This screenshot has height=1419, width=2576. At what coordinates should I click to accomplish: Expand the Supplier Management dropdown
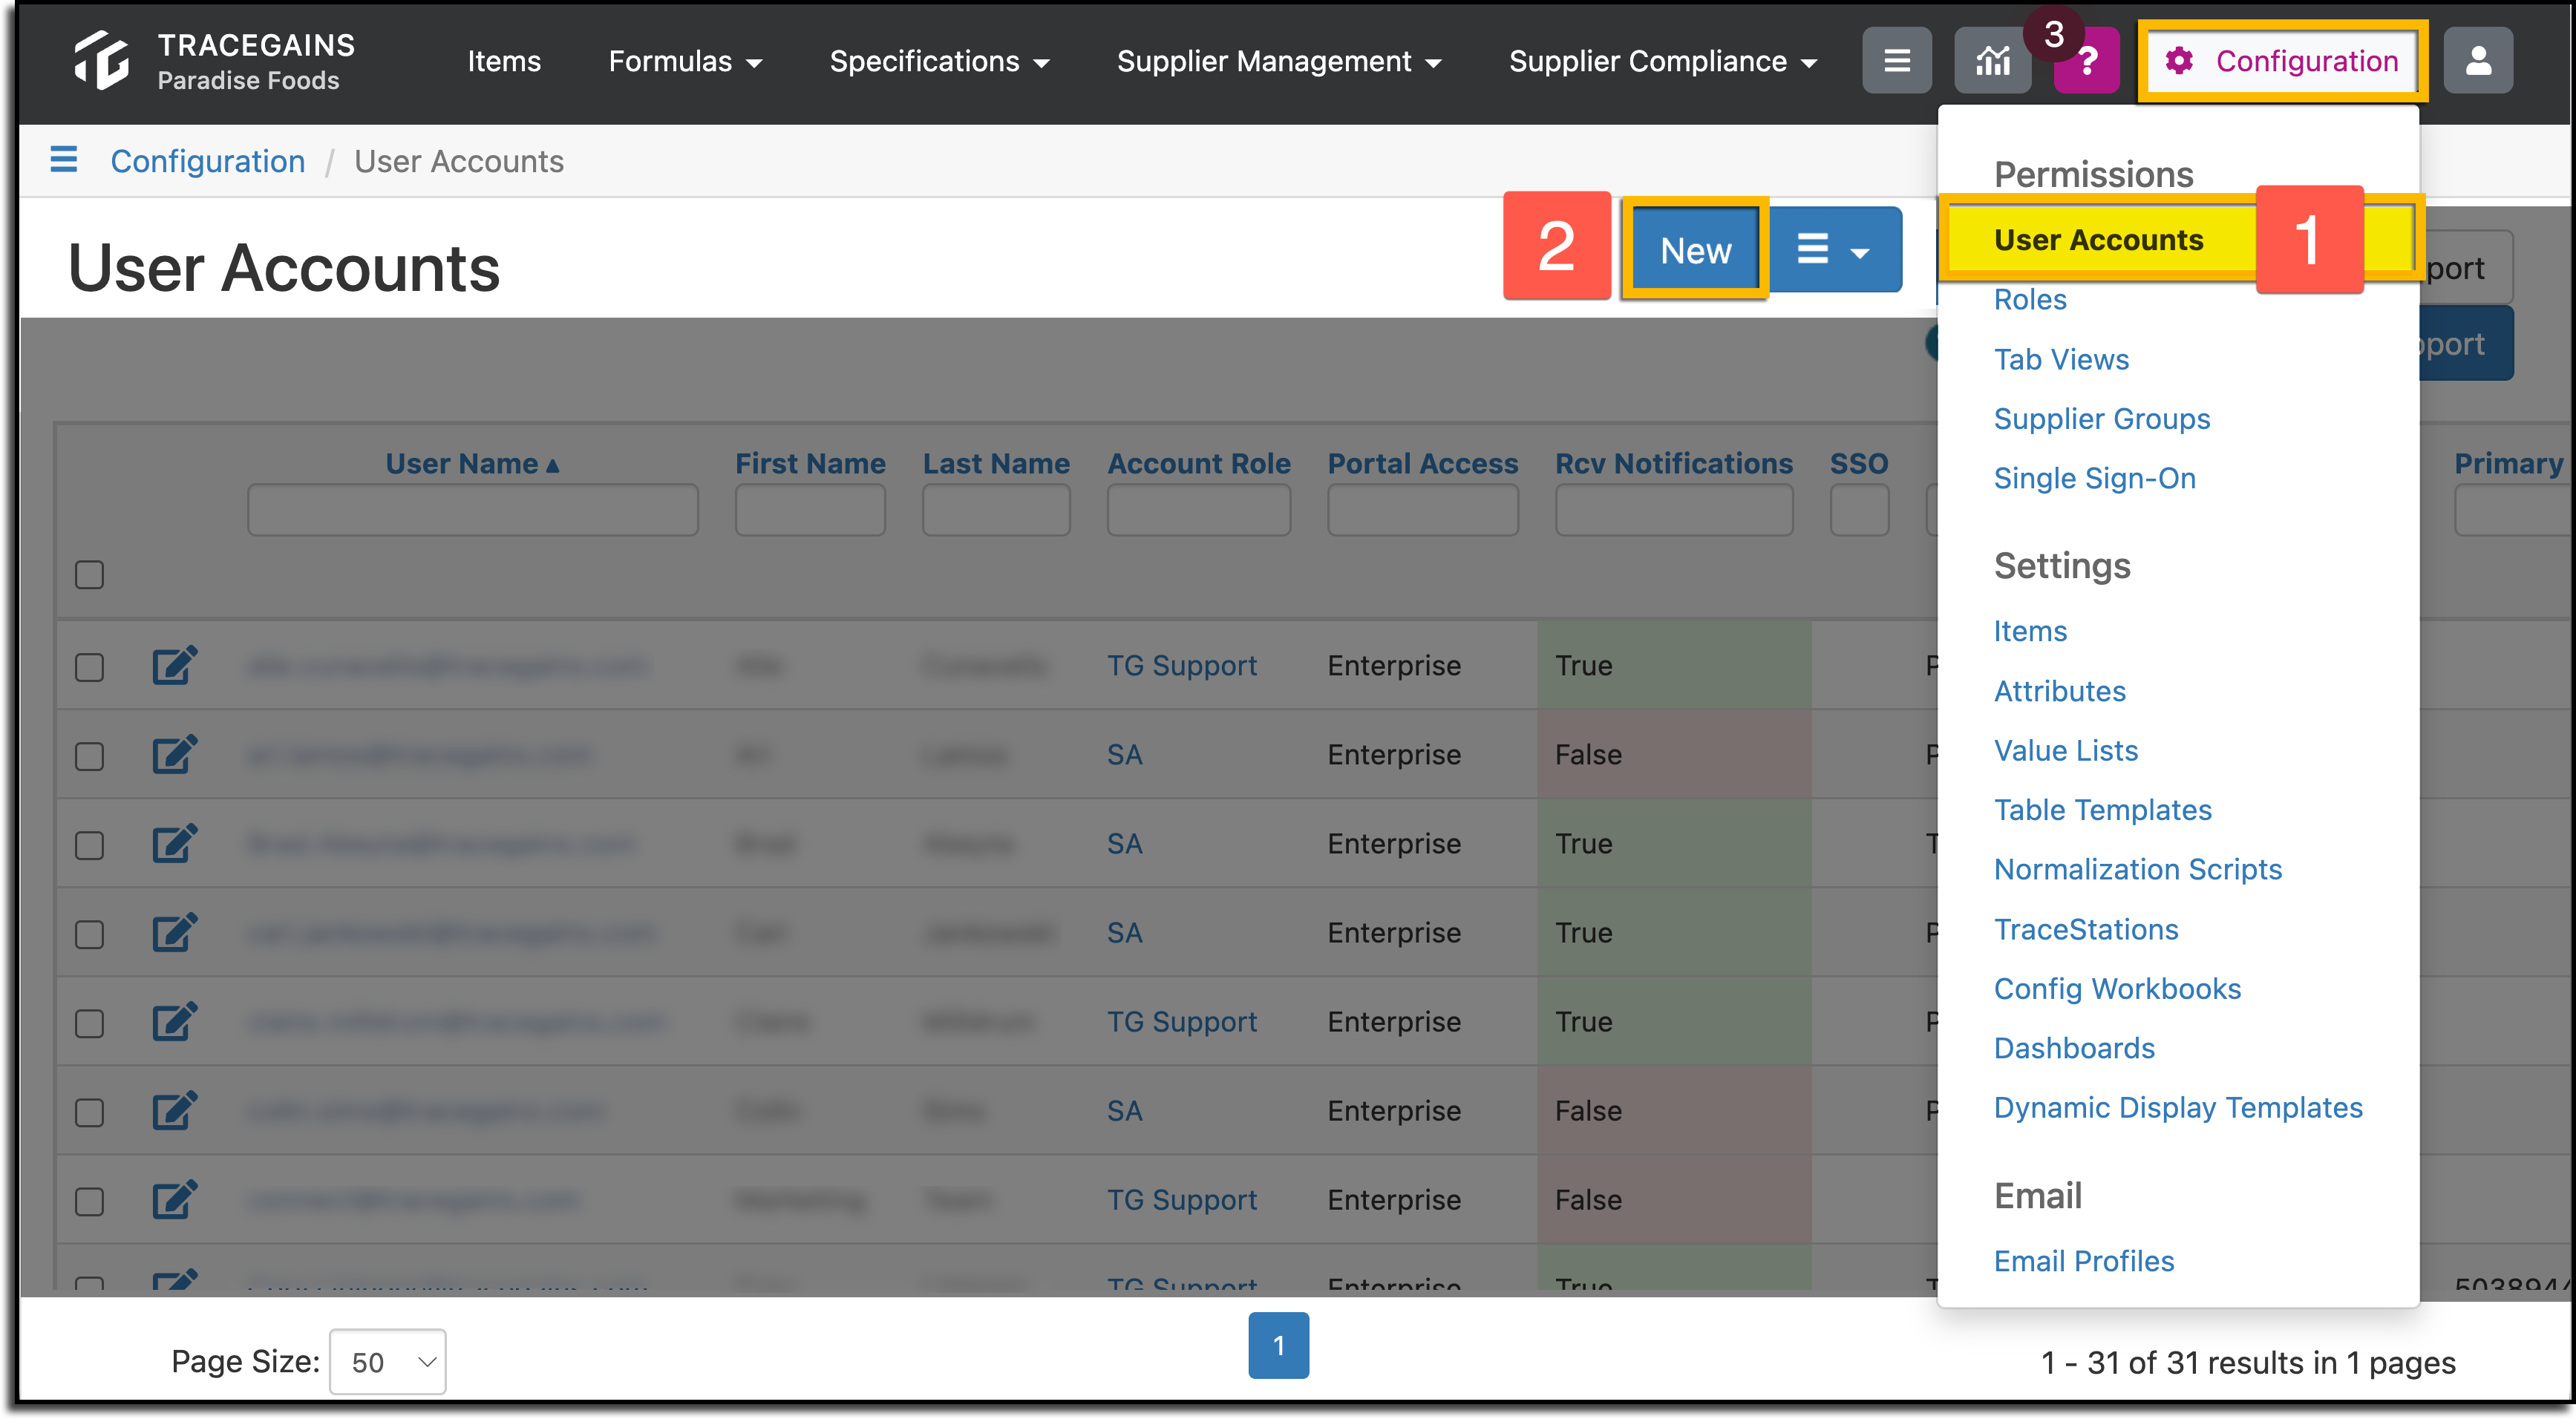[x=1278, y=61]
